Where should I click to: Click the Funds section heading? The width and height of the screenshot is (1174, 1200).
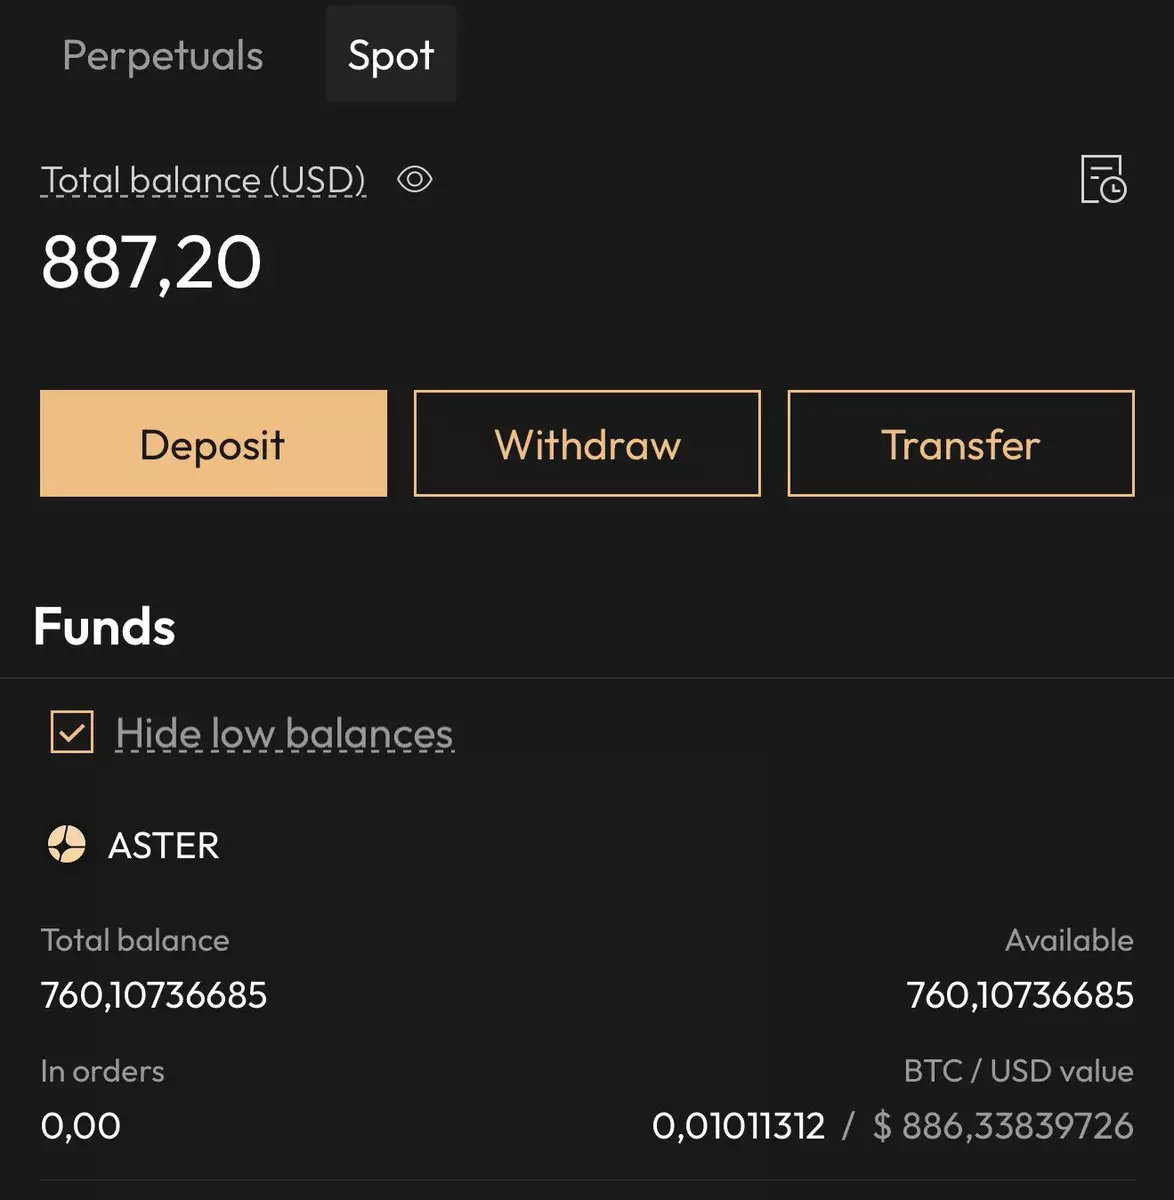[x=105, y=627]
